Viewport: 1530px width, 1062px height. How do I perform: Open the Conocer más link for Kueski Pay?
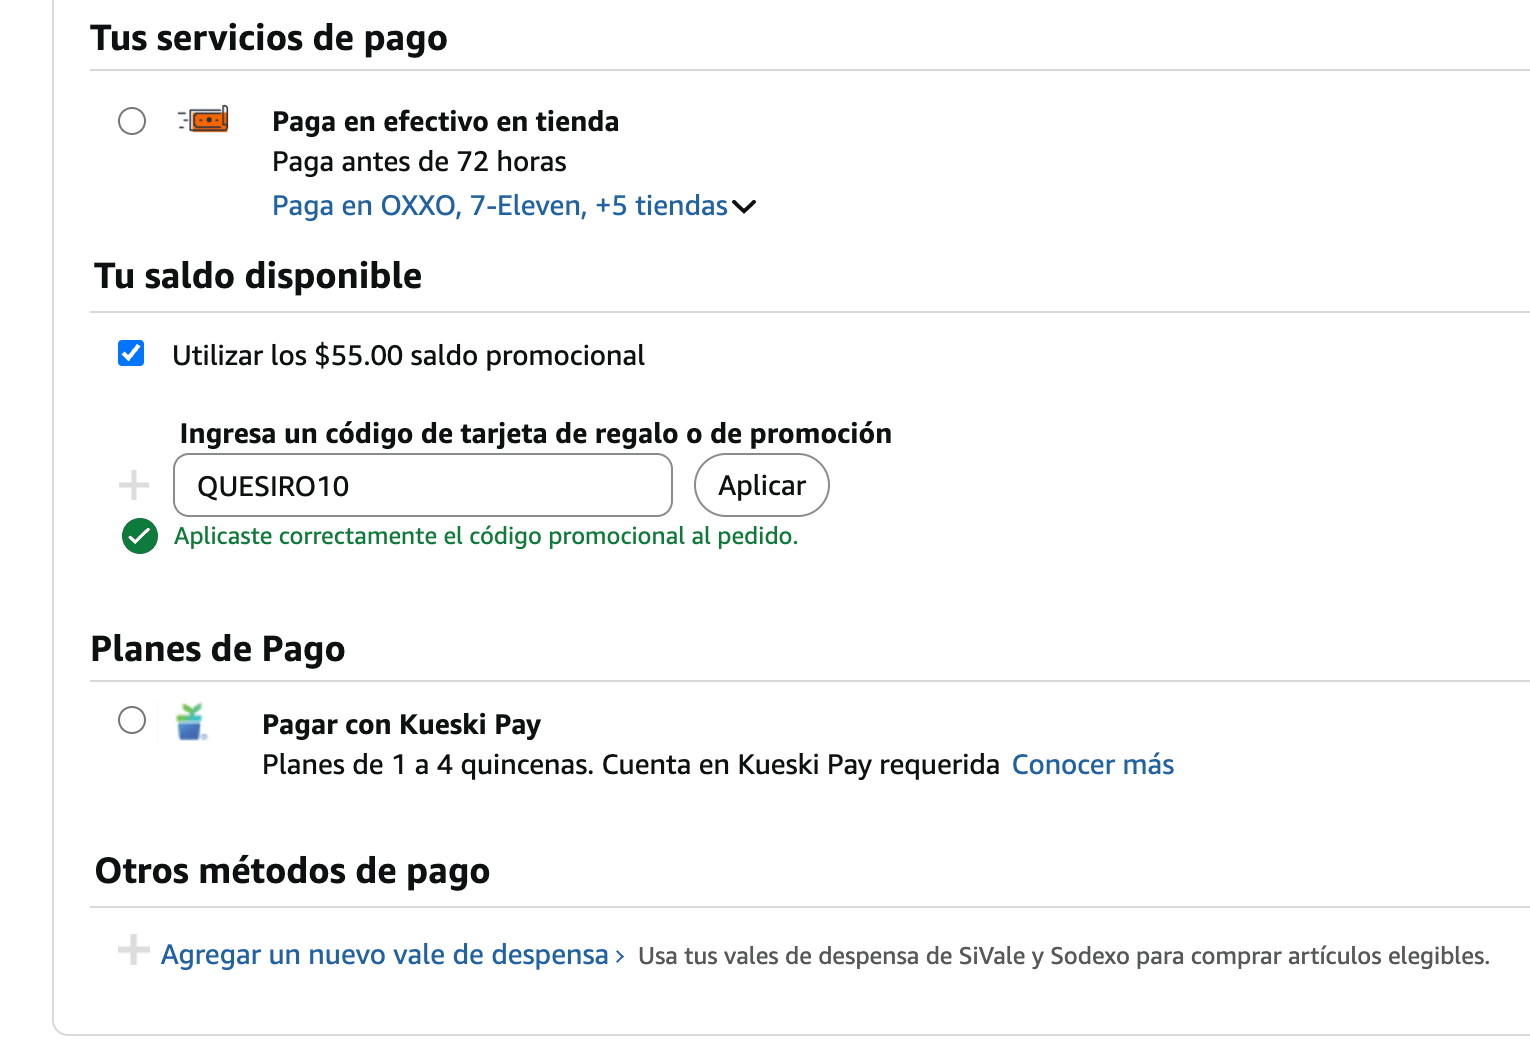click(1093, 765)
